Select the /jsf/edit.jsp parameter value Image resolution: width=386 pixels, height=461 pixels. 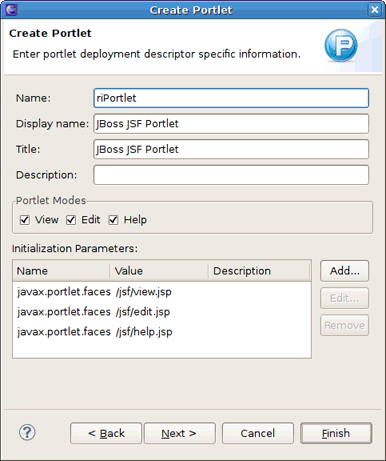point(143,312)
